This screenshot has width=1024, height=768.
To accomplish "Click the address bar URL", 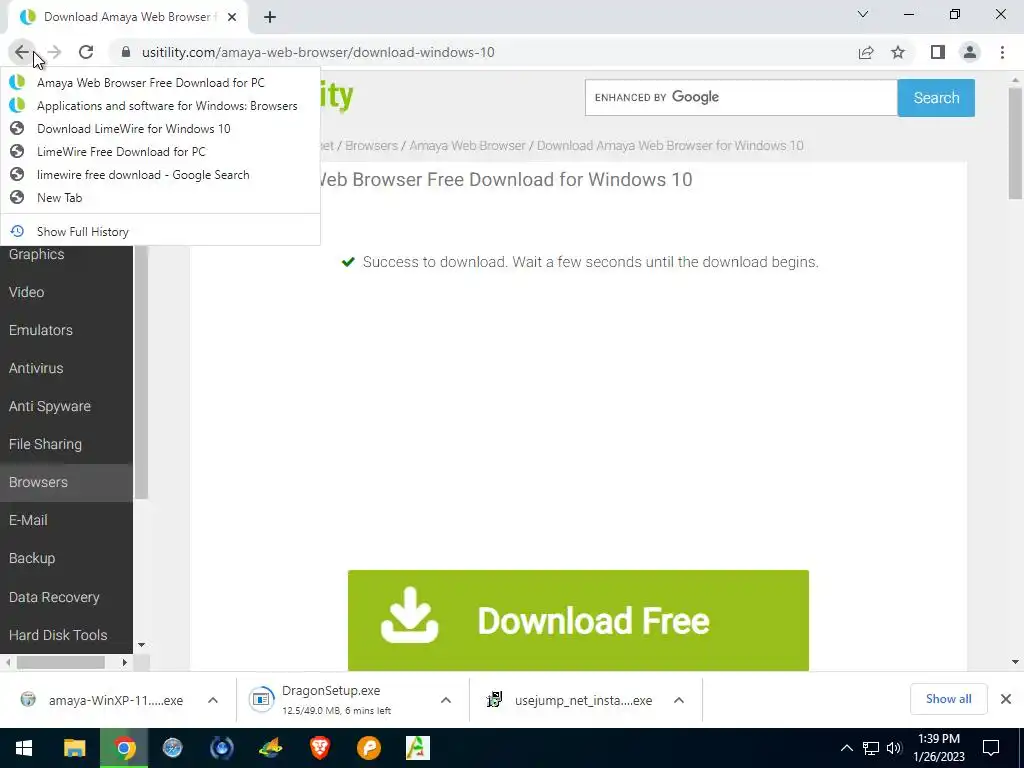I will 317,52.
